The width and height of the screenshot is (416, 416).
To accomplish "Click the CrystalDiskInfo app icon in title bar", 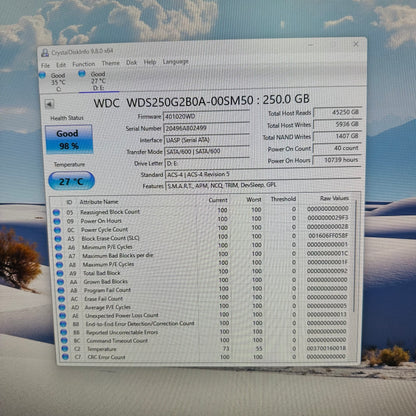I will pyautogui.click(x=45, y=53).
